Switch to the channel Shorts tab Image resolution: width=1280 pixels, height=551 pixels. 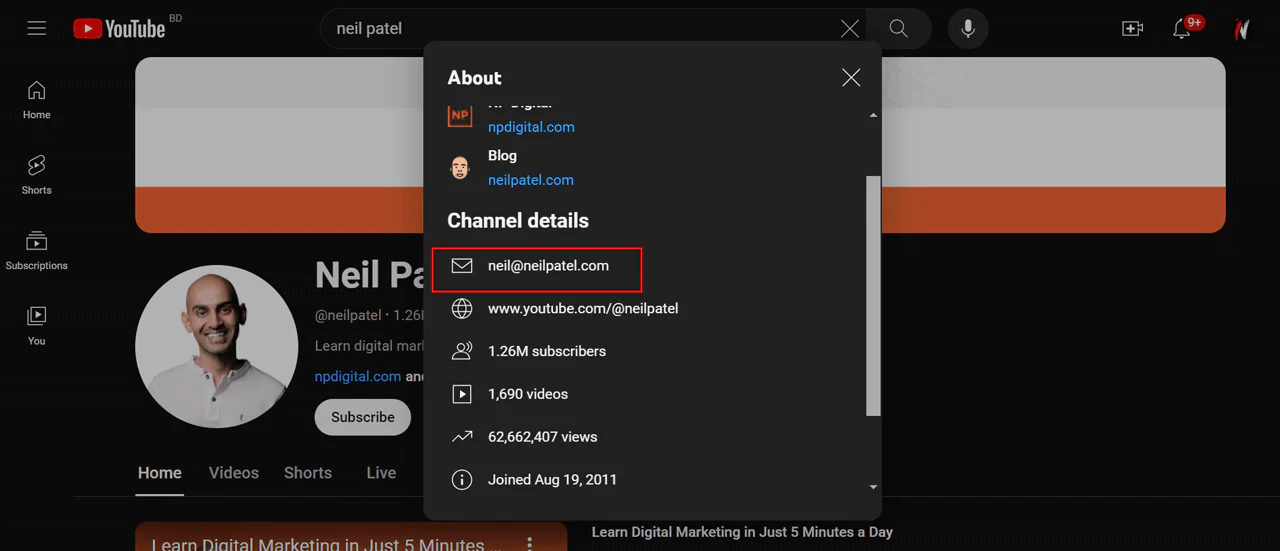point(308,473)
